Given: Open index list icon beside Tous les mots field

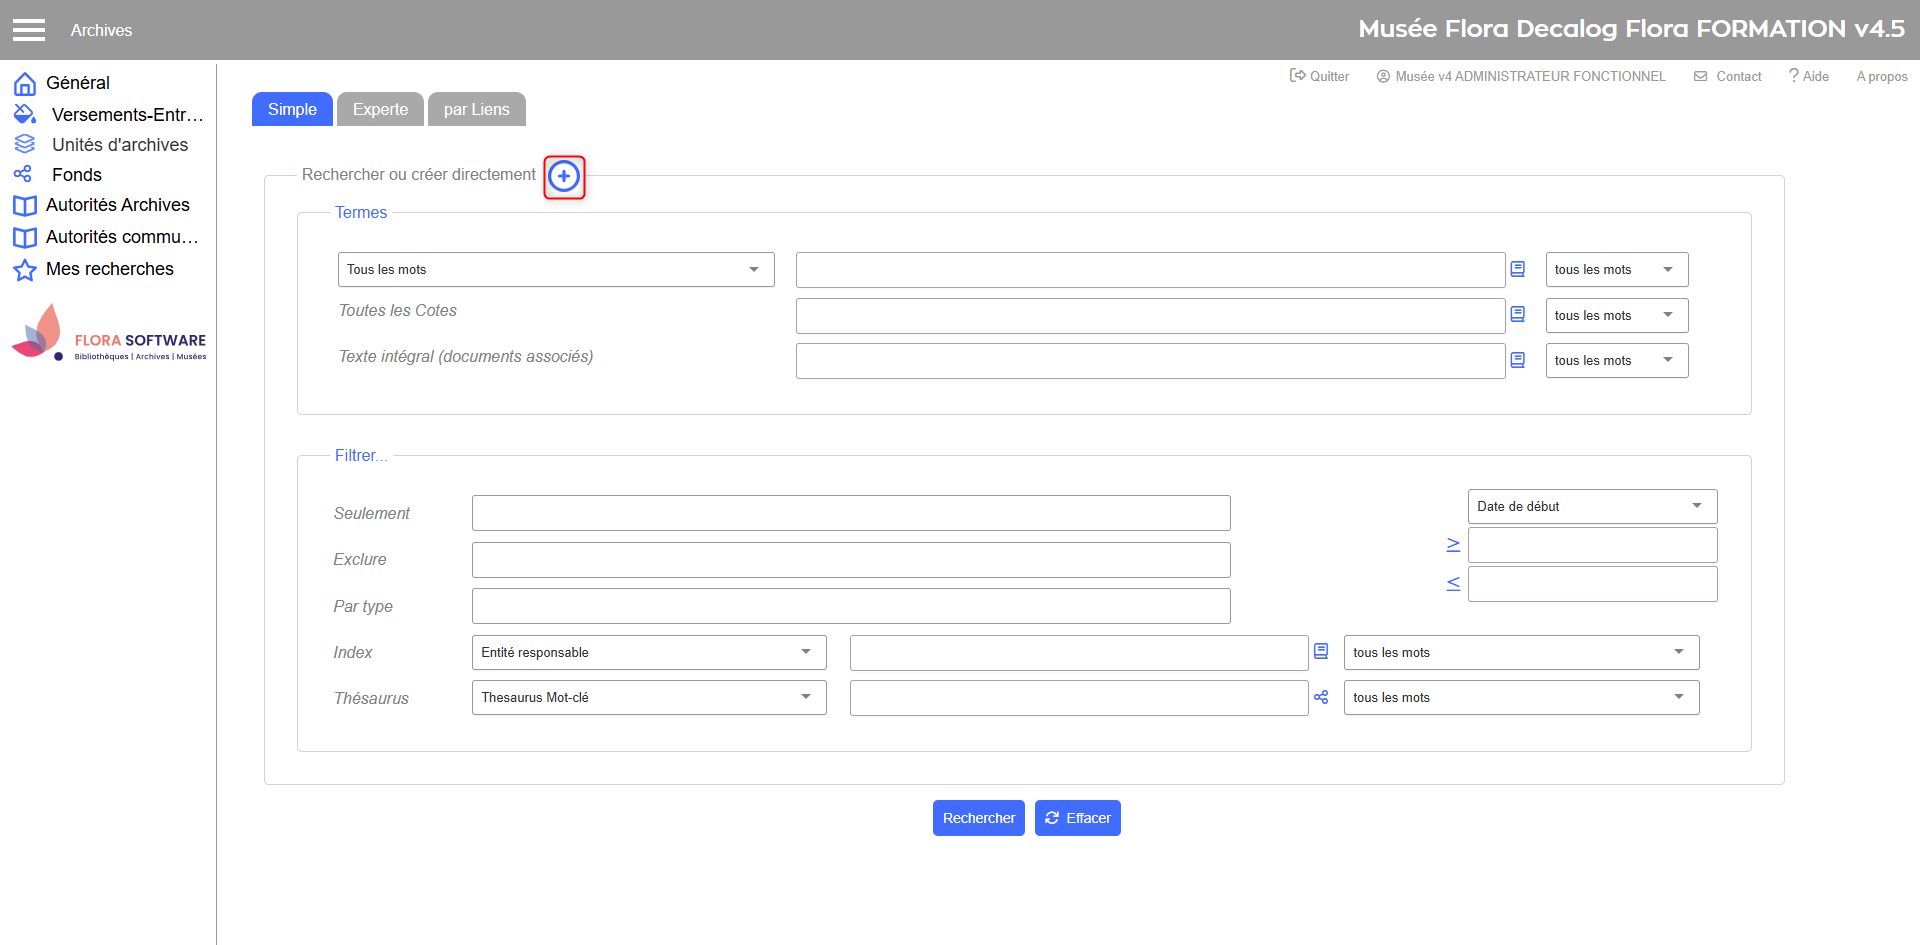Looking at the screenshot, I should tap(1517, 269).
